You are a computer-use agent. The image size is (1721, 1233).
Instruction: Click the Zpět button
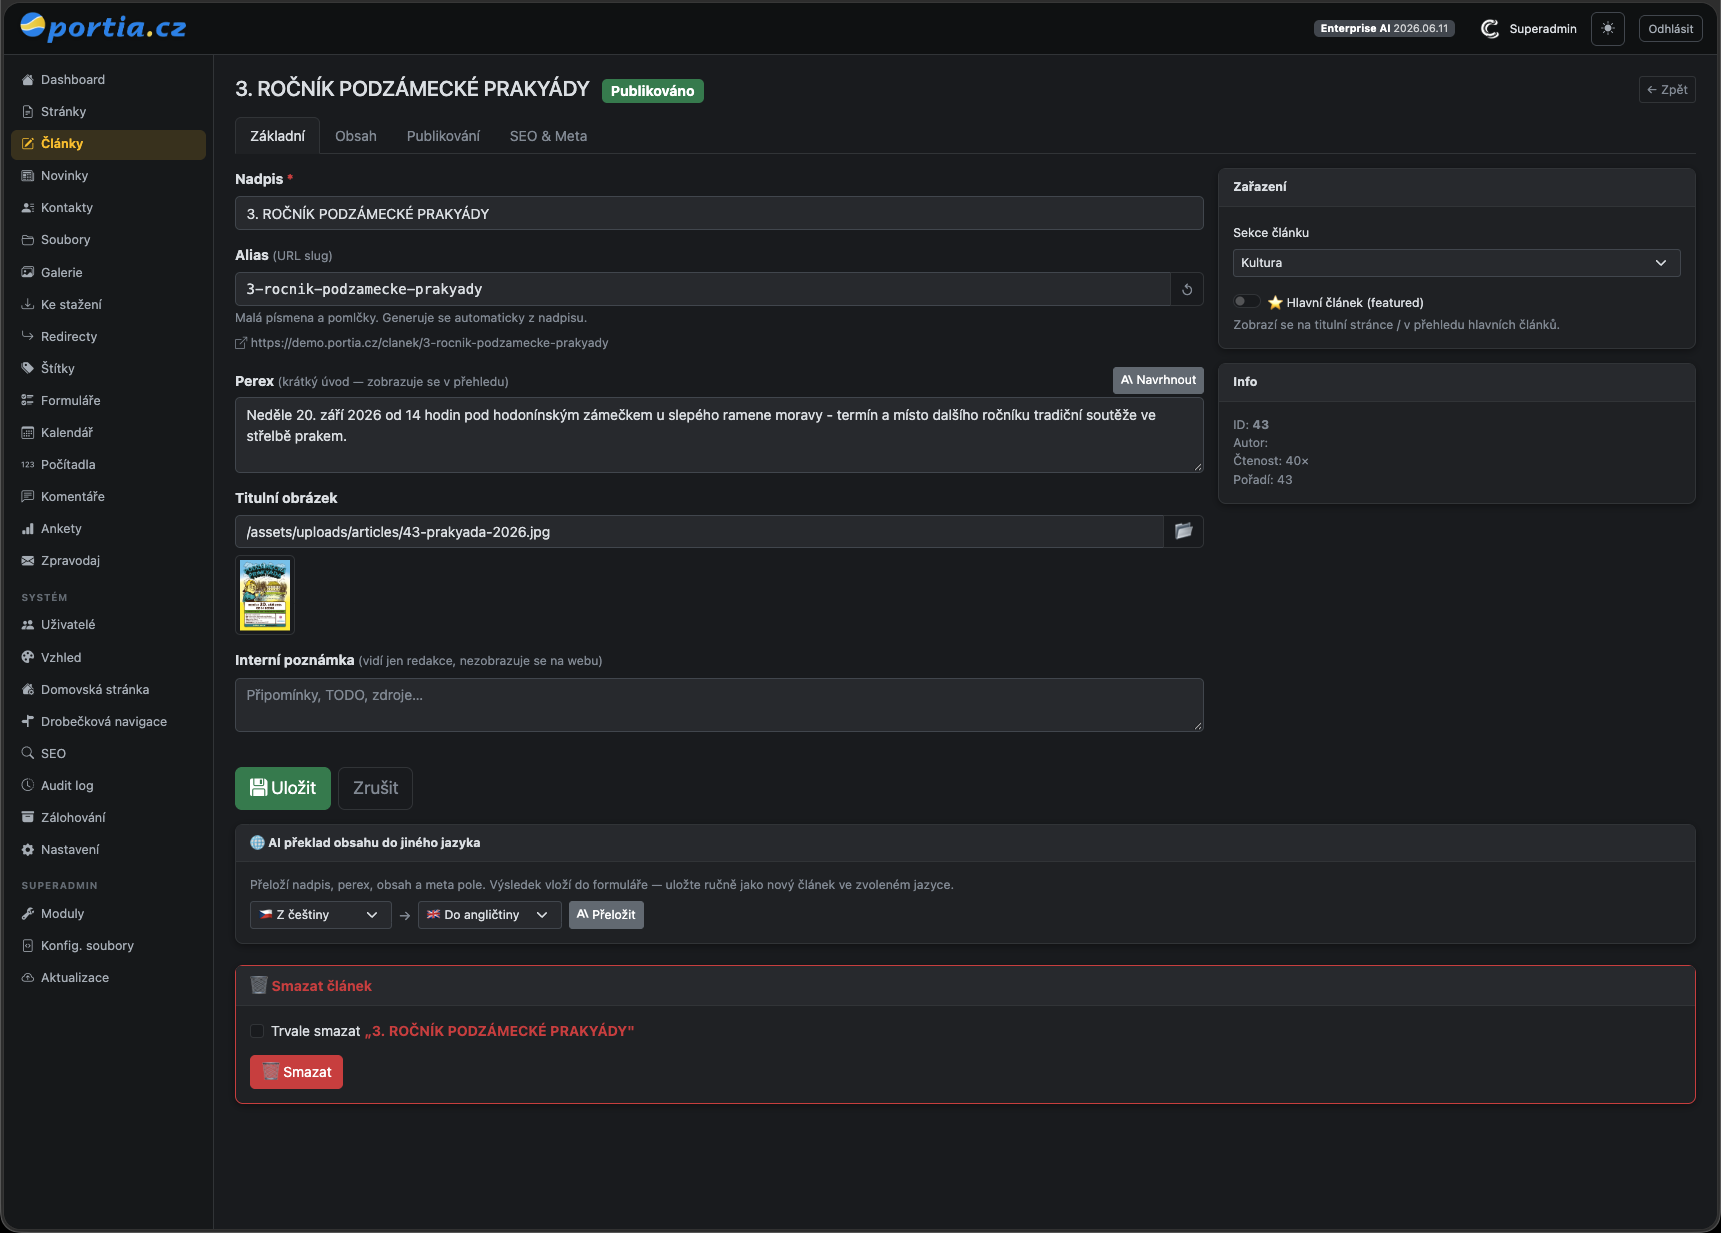click(x=1667, y=90)
